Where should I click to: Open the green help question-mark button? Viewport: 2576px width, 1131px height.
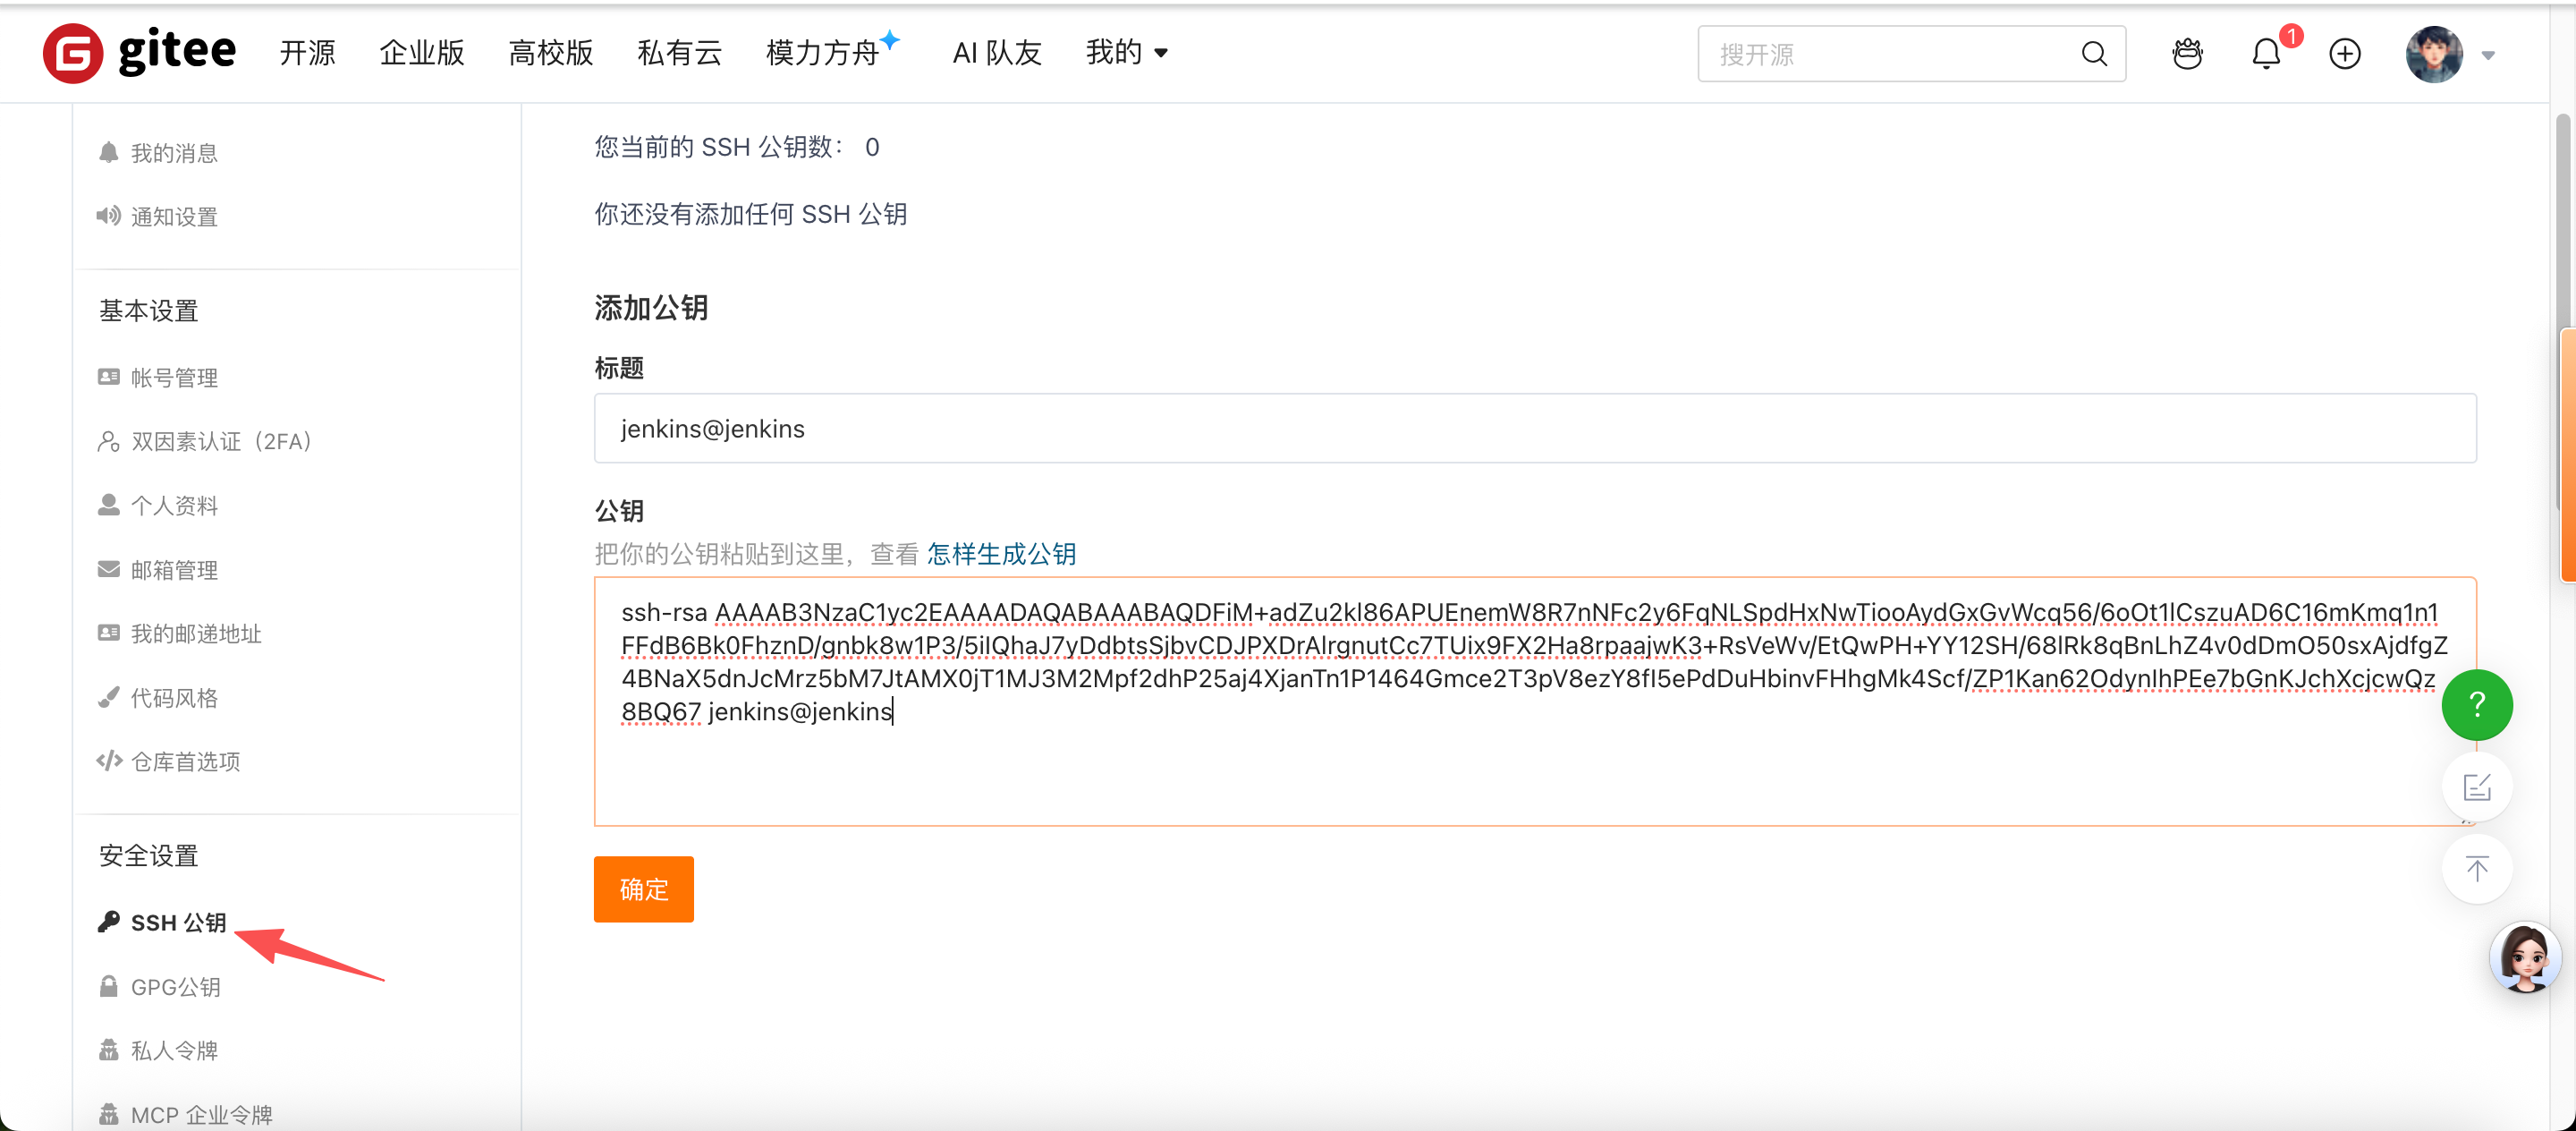point(2476,705)
